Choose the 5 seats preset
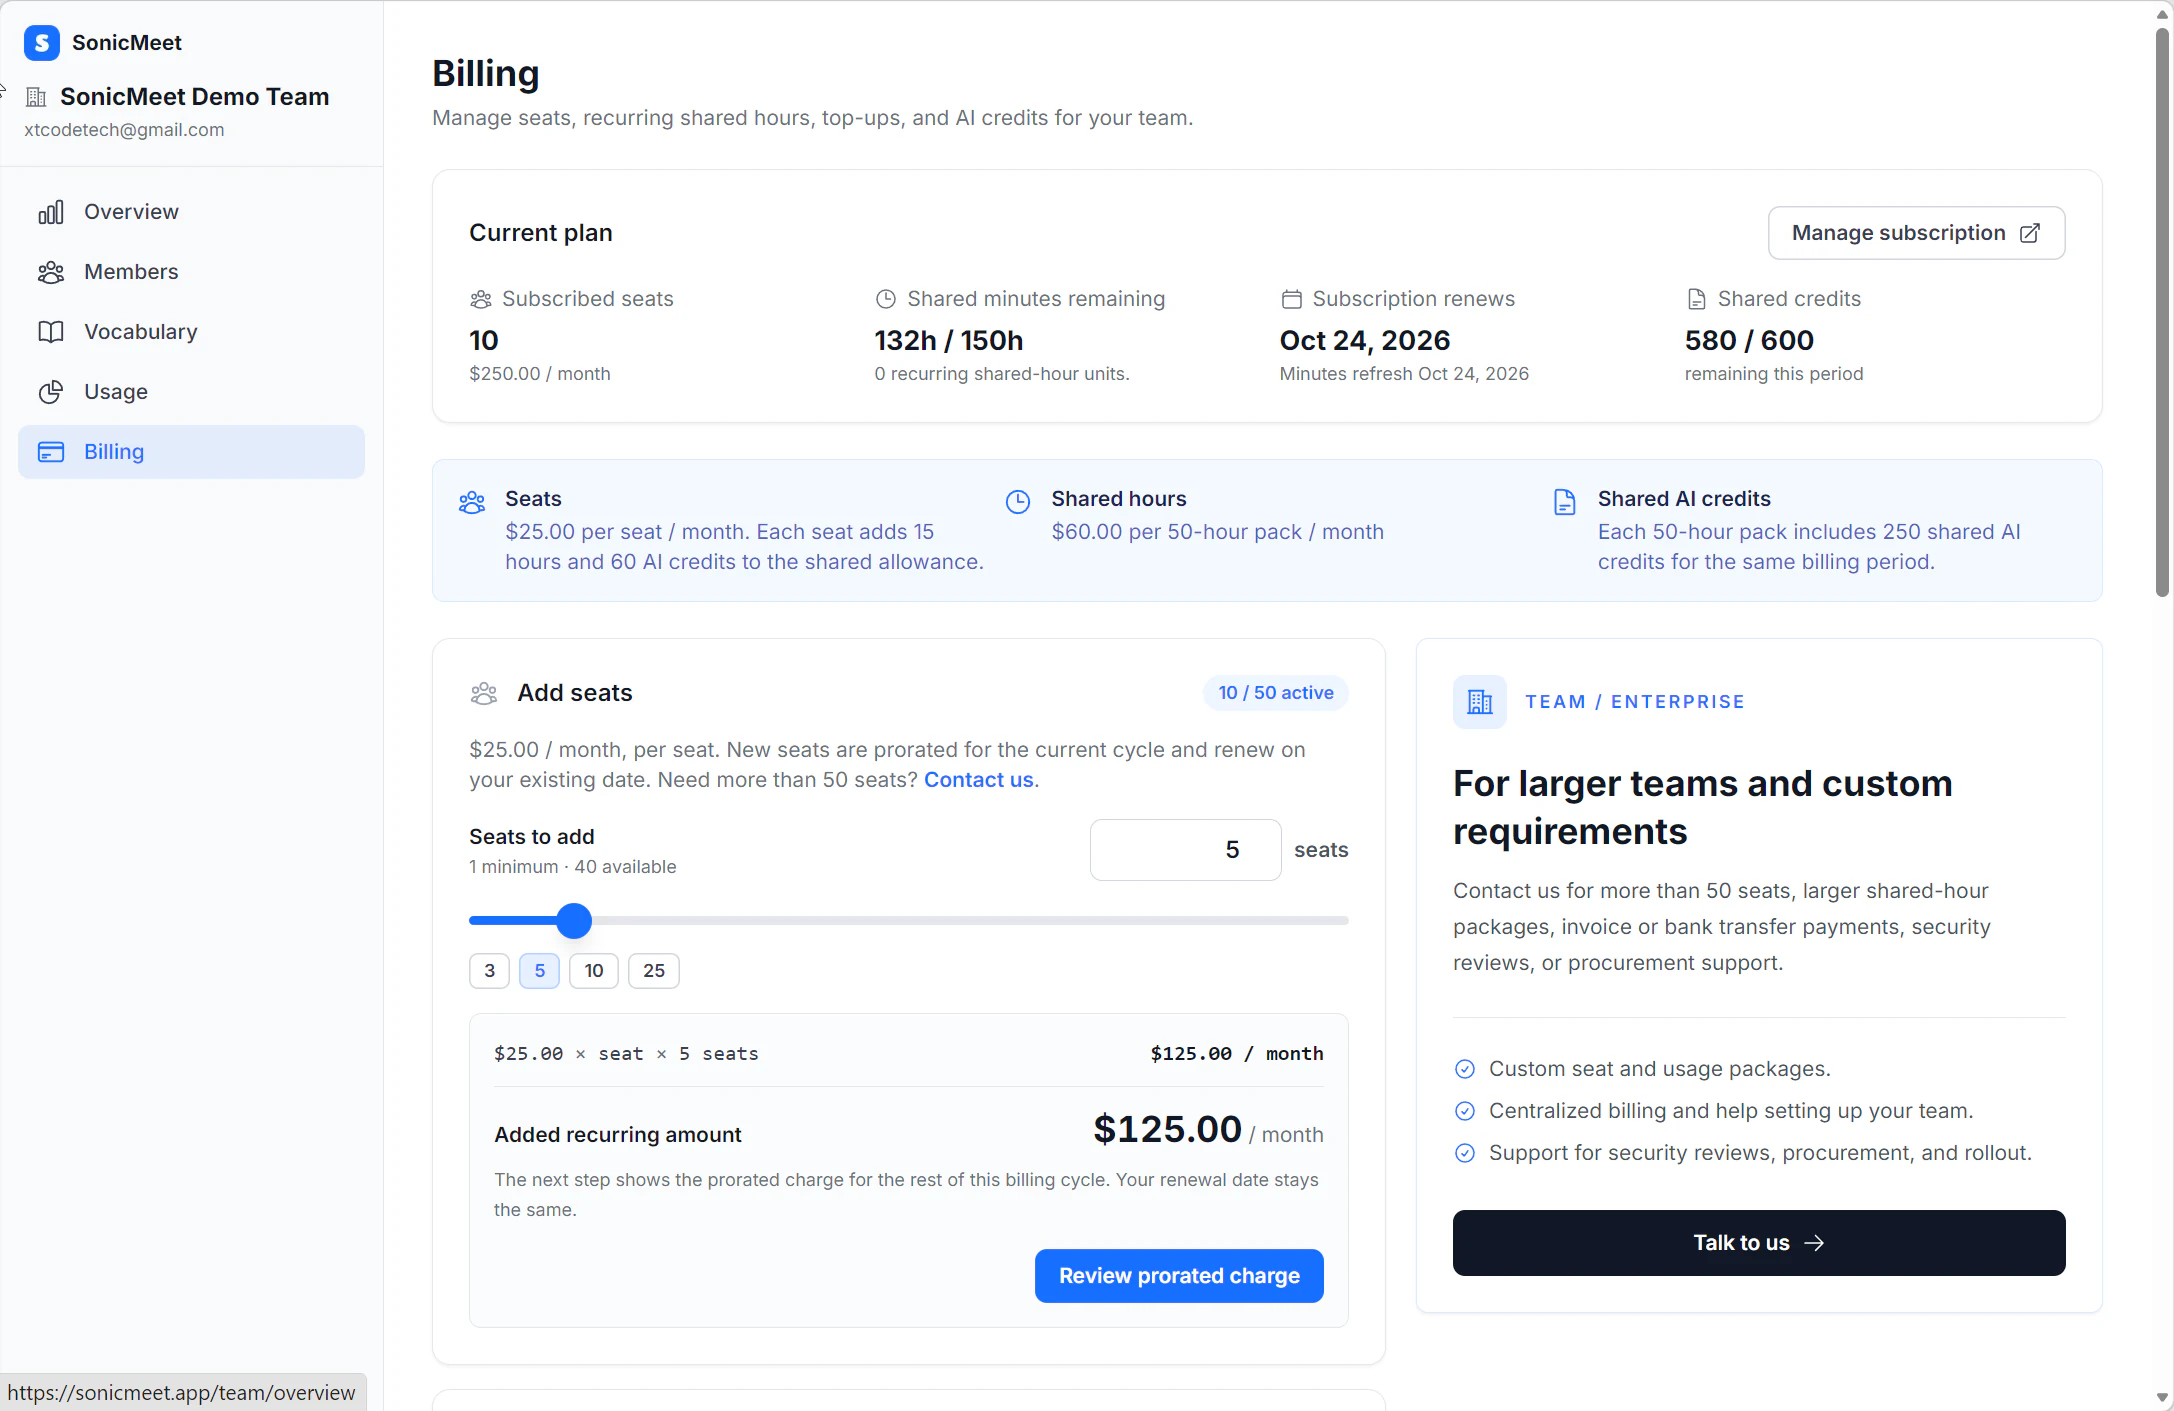Screen dimensions: 2174x1411 click(539, 971)
